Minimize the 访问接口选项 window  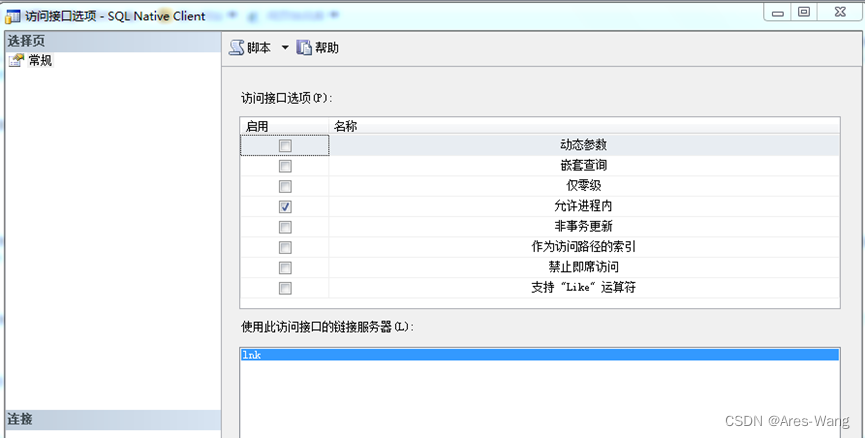[x=778, y=12]
